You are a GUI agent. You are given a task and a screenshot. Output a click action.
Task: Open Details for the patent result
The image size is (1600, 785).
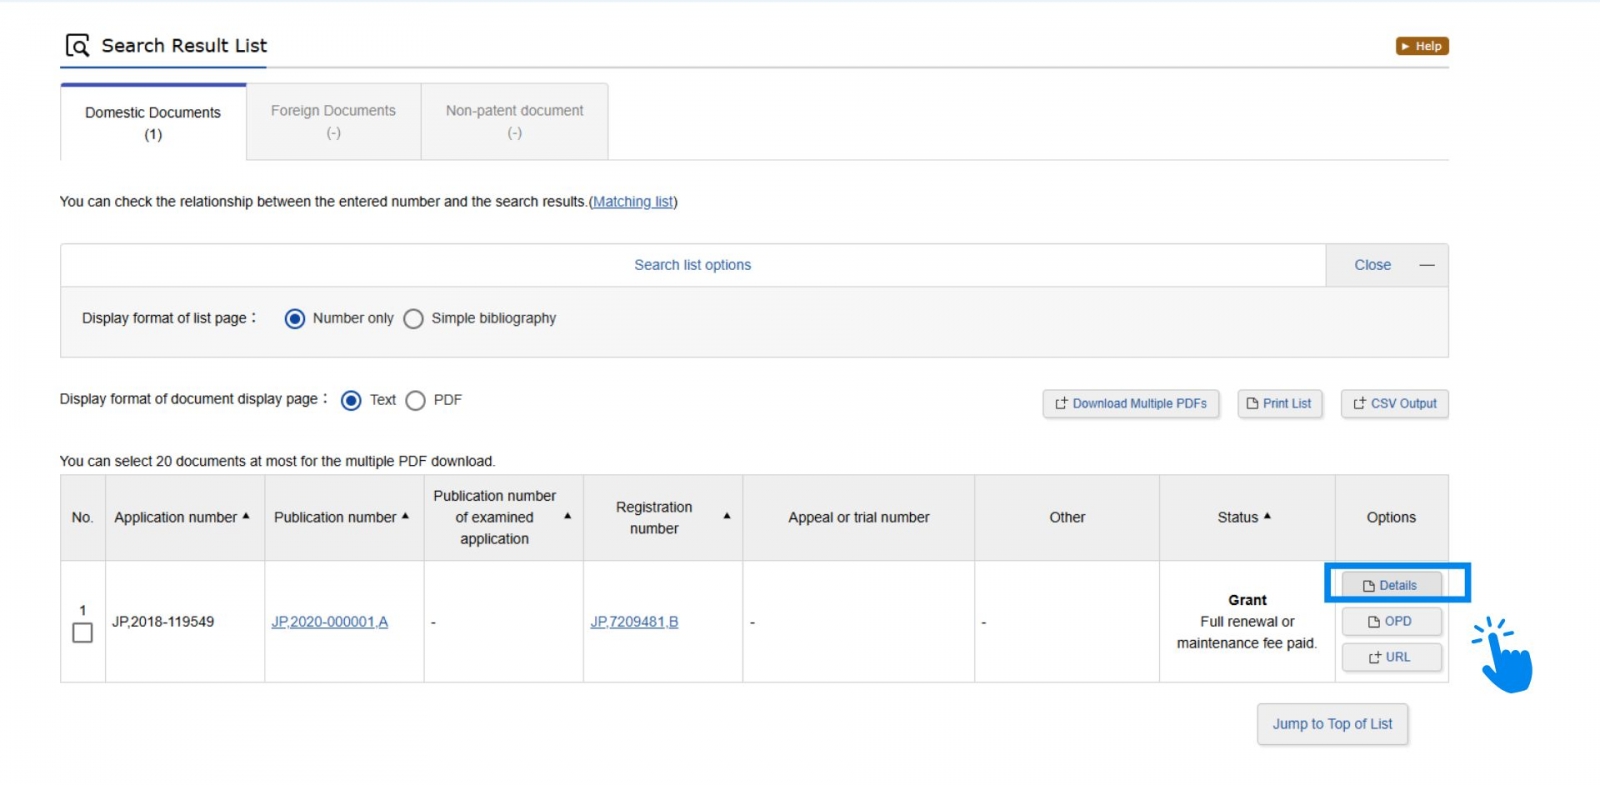coord(1390,585)
